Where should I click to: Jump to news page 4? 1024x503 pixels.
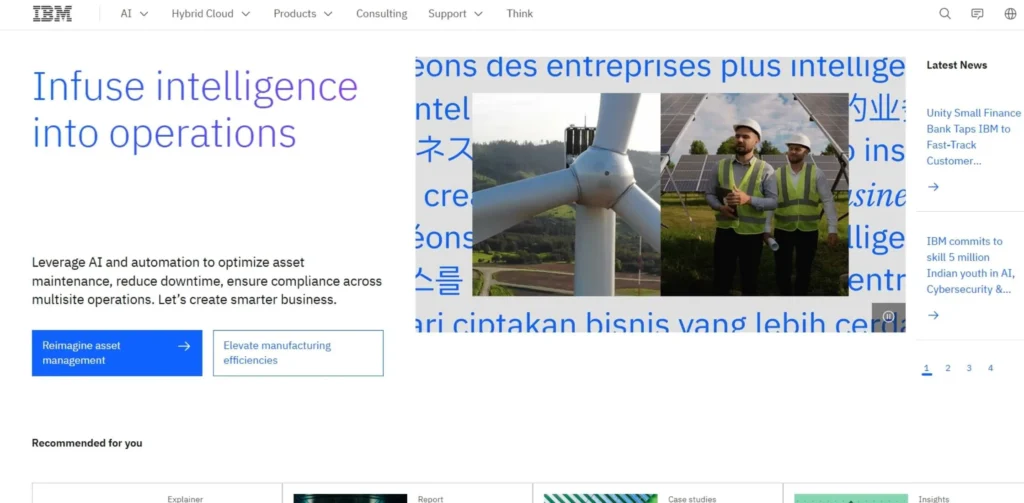pos(990,368)
